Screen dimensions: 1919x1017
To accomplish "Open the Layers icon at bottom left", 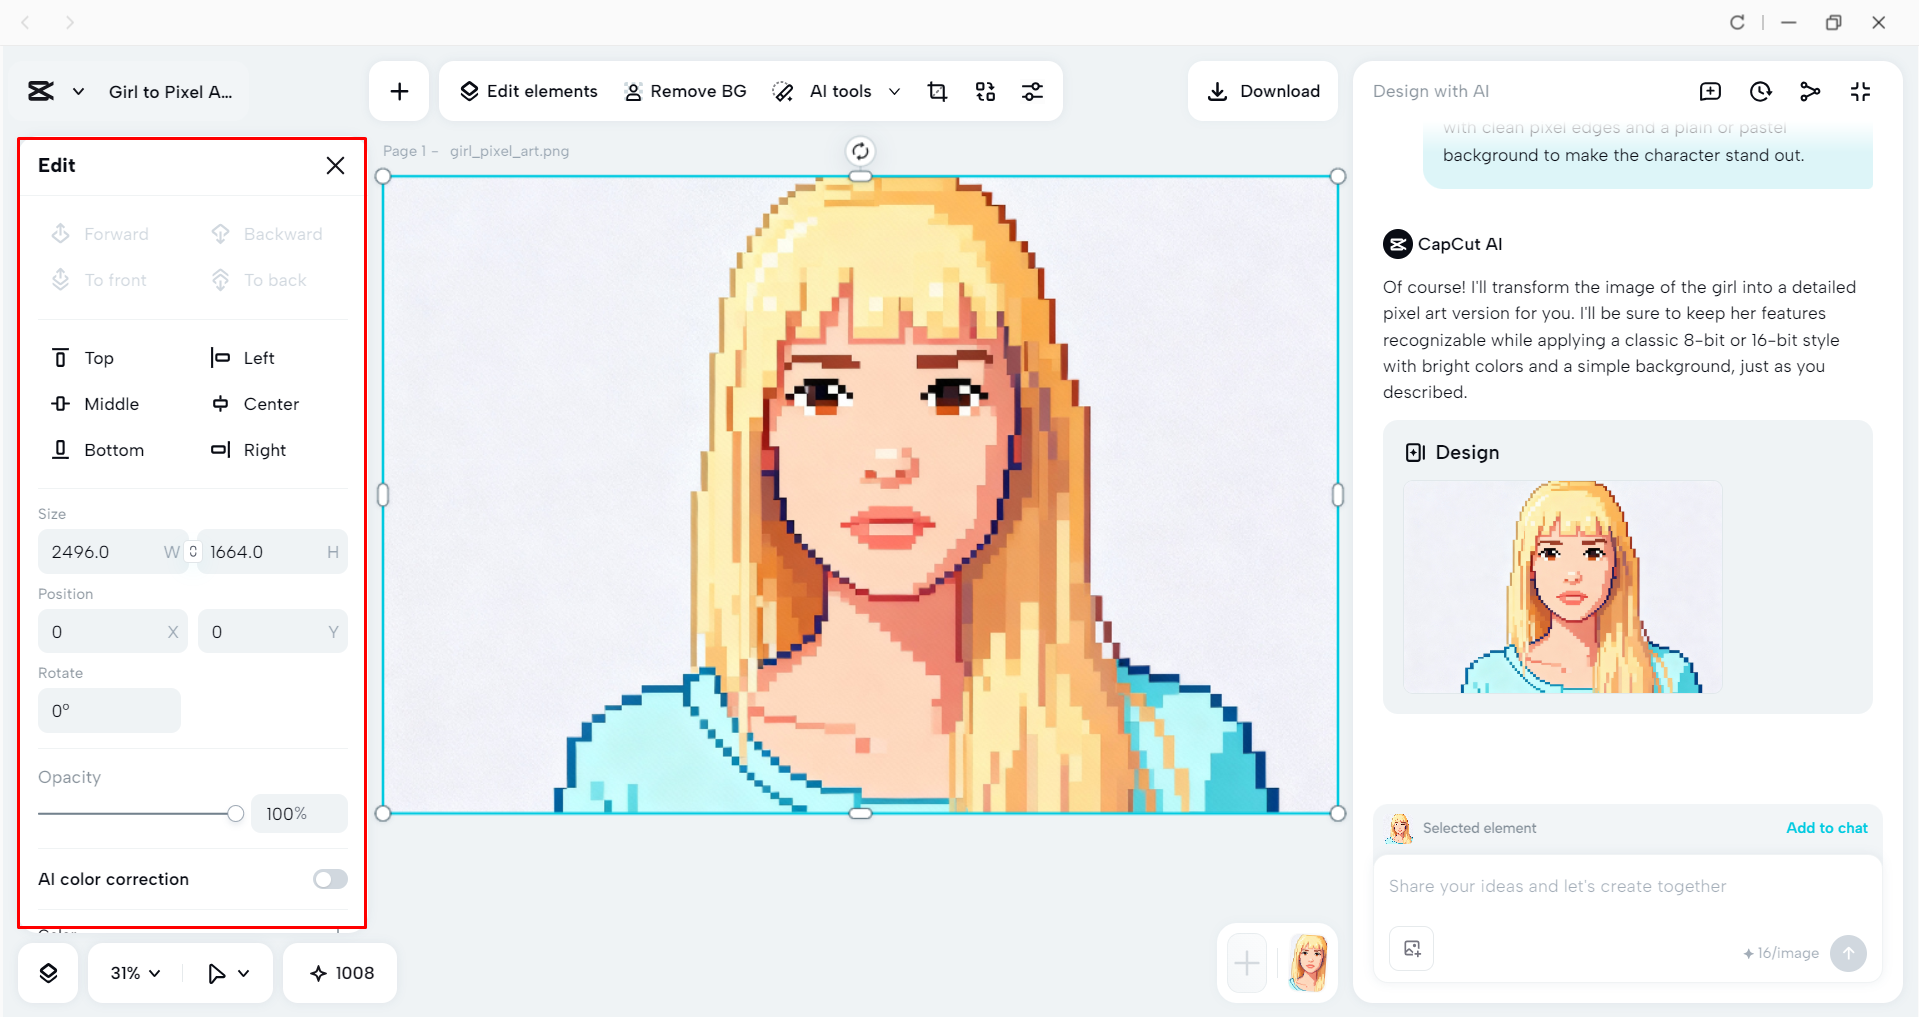I will click(x=47, y=971).
